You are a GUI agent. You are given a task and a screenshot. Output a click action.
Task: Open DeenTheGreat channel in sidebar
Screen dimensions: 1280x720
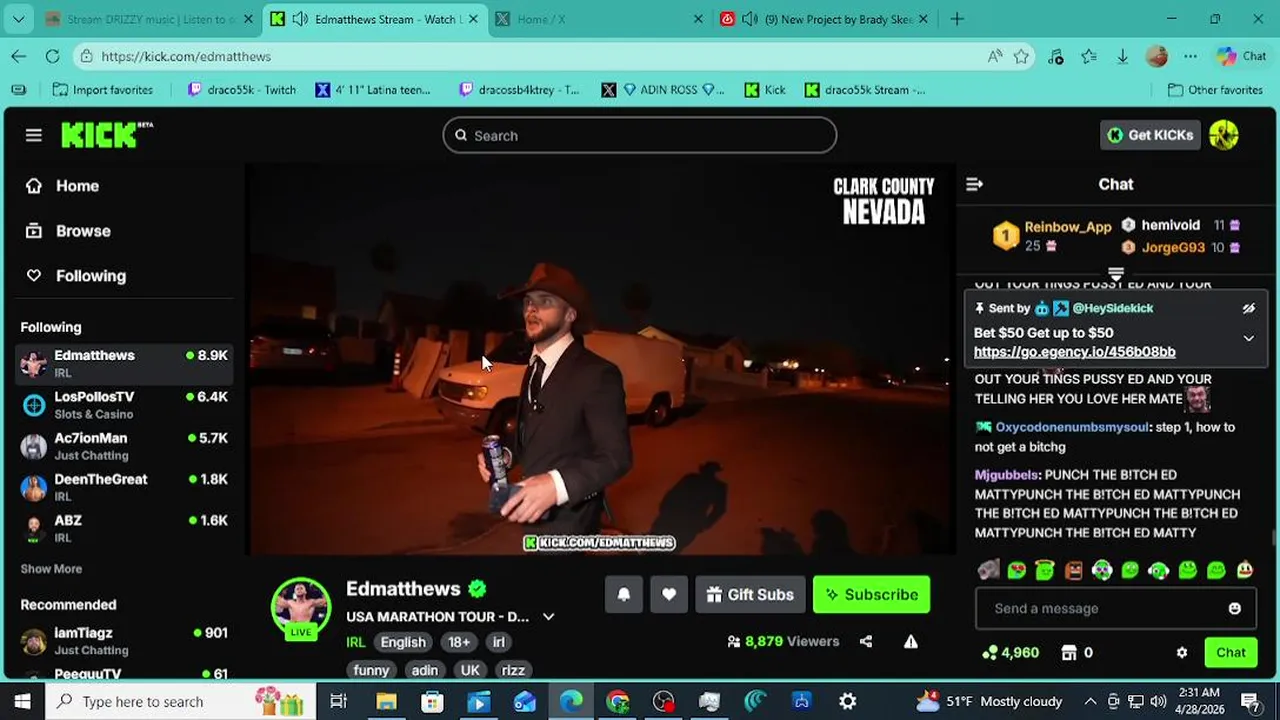tap(124, 487)
